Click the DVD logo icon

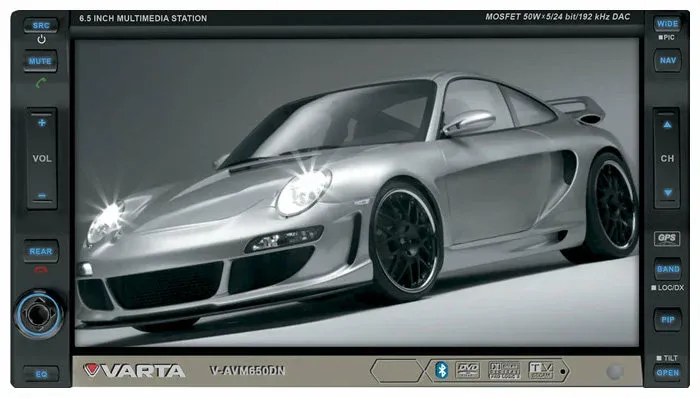[x=467, y=370]
